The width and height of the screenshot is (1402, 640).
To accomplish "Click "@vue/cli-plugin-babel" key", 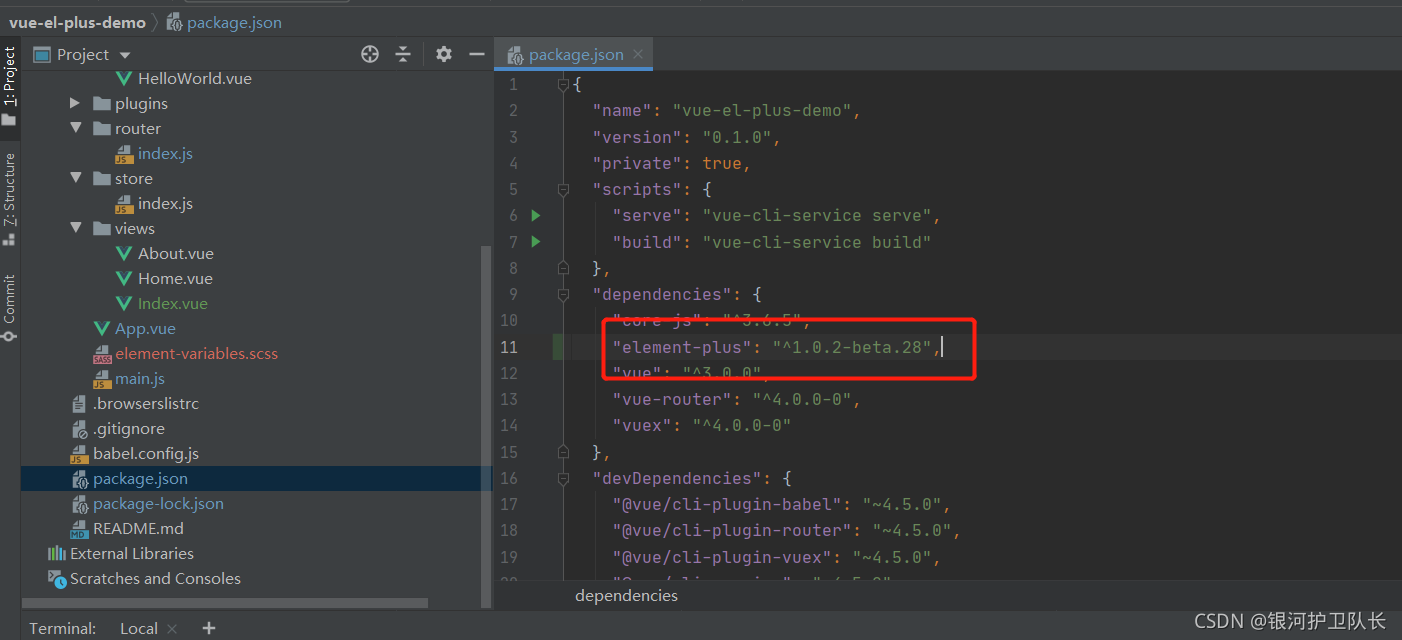I will pos(727,504).
